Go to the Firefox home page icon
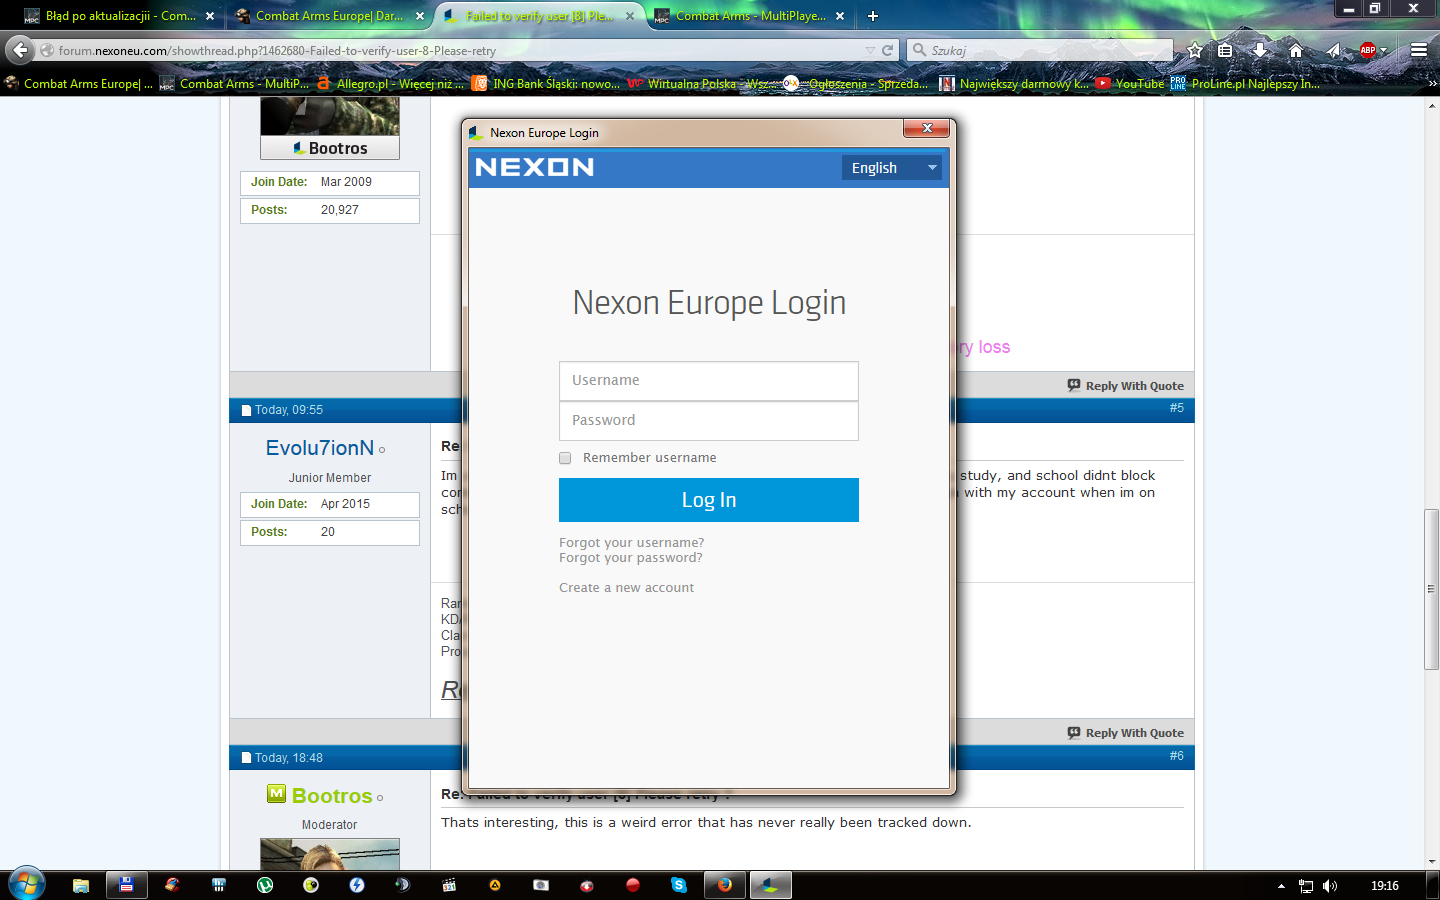This screenshot has height=900, width=1440. [x=1296, y=50]
